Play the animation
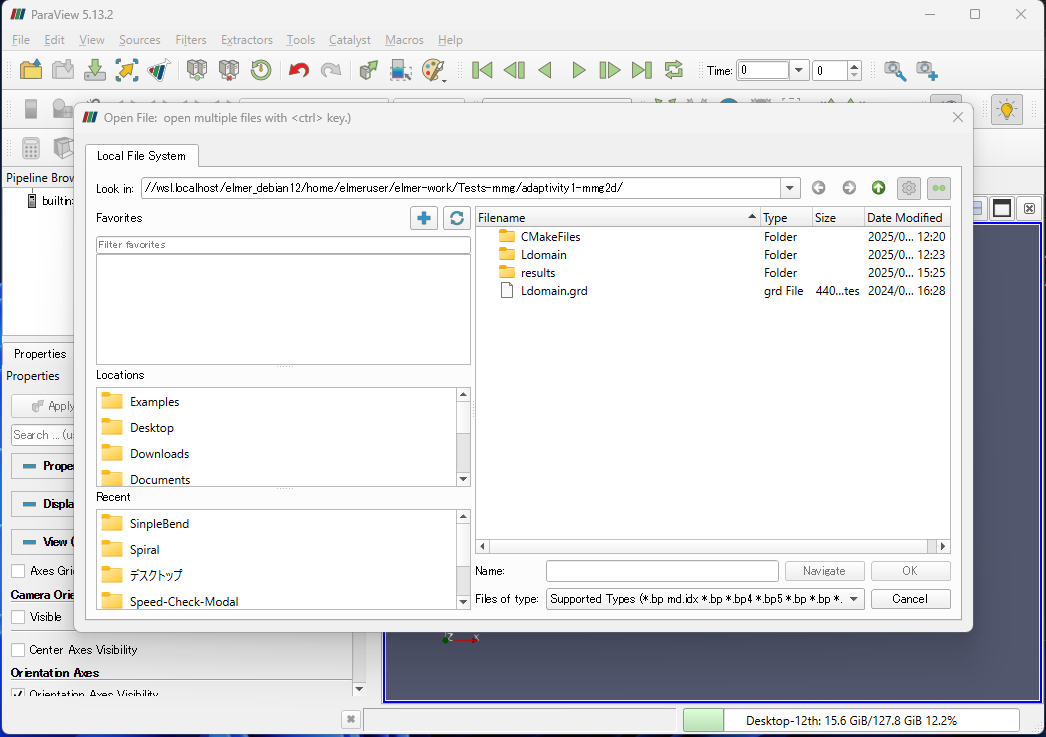The image size is (1046, 737). [x=578, y=70]
